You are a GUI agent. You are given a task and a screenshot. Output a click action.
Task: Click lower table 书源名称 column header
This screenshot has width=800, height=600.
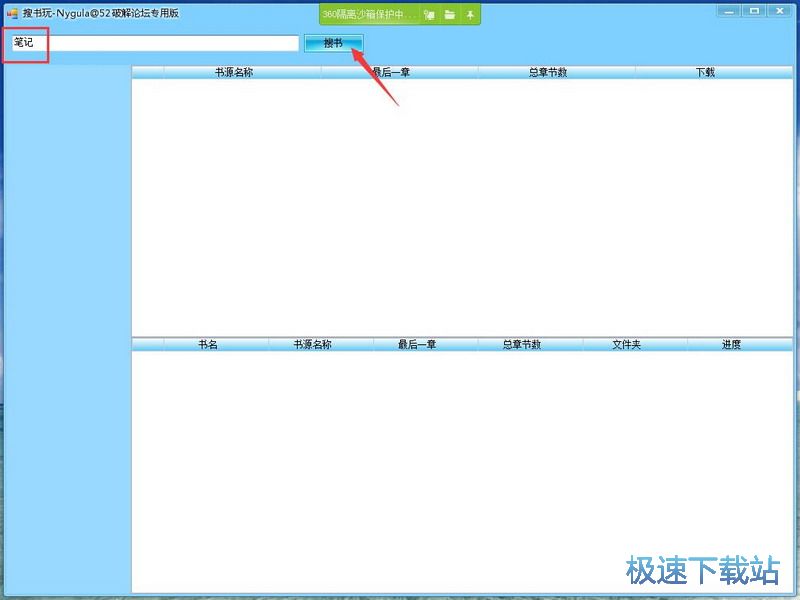pyautogui.click(x=312, y=344)
